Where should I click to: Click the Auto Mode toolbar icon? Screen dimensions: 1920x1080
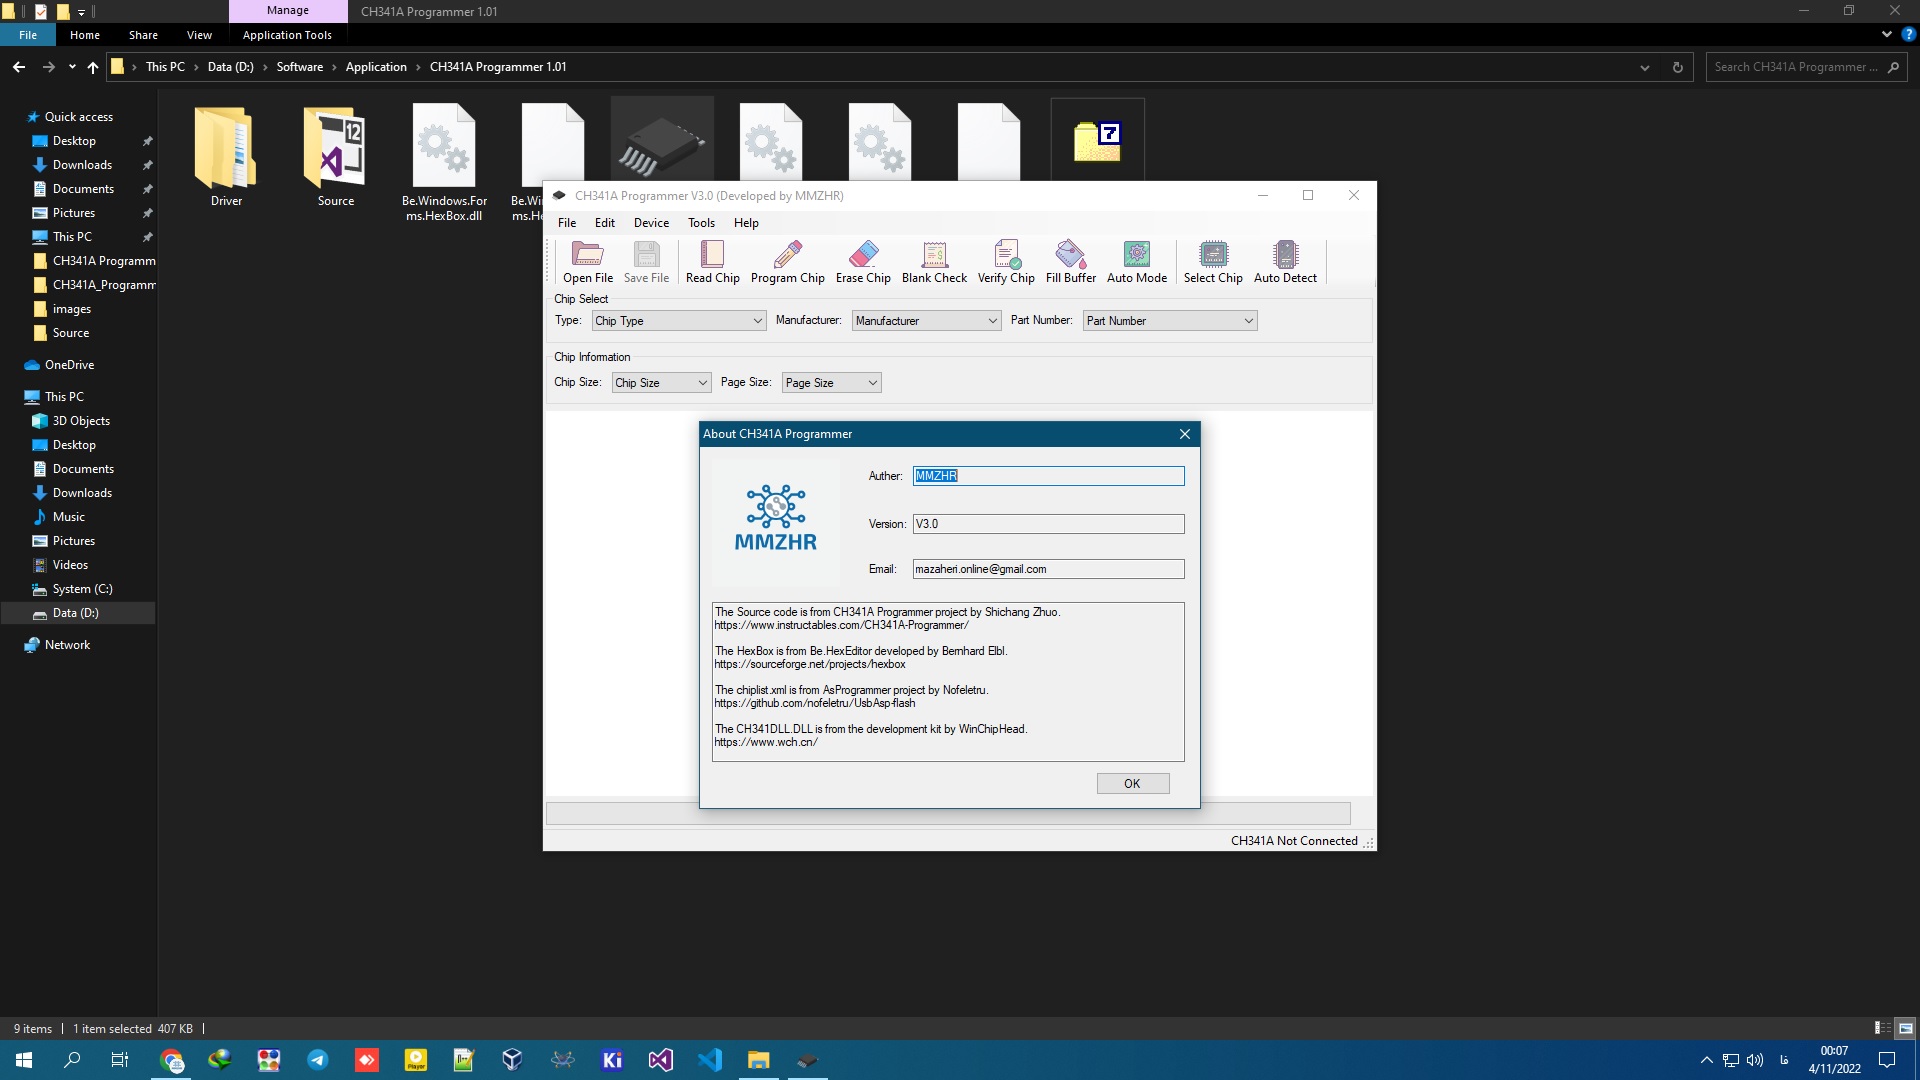point(1137,262)
